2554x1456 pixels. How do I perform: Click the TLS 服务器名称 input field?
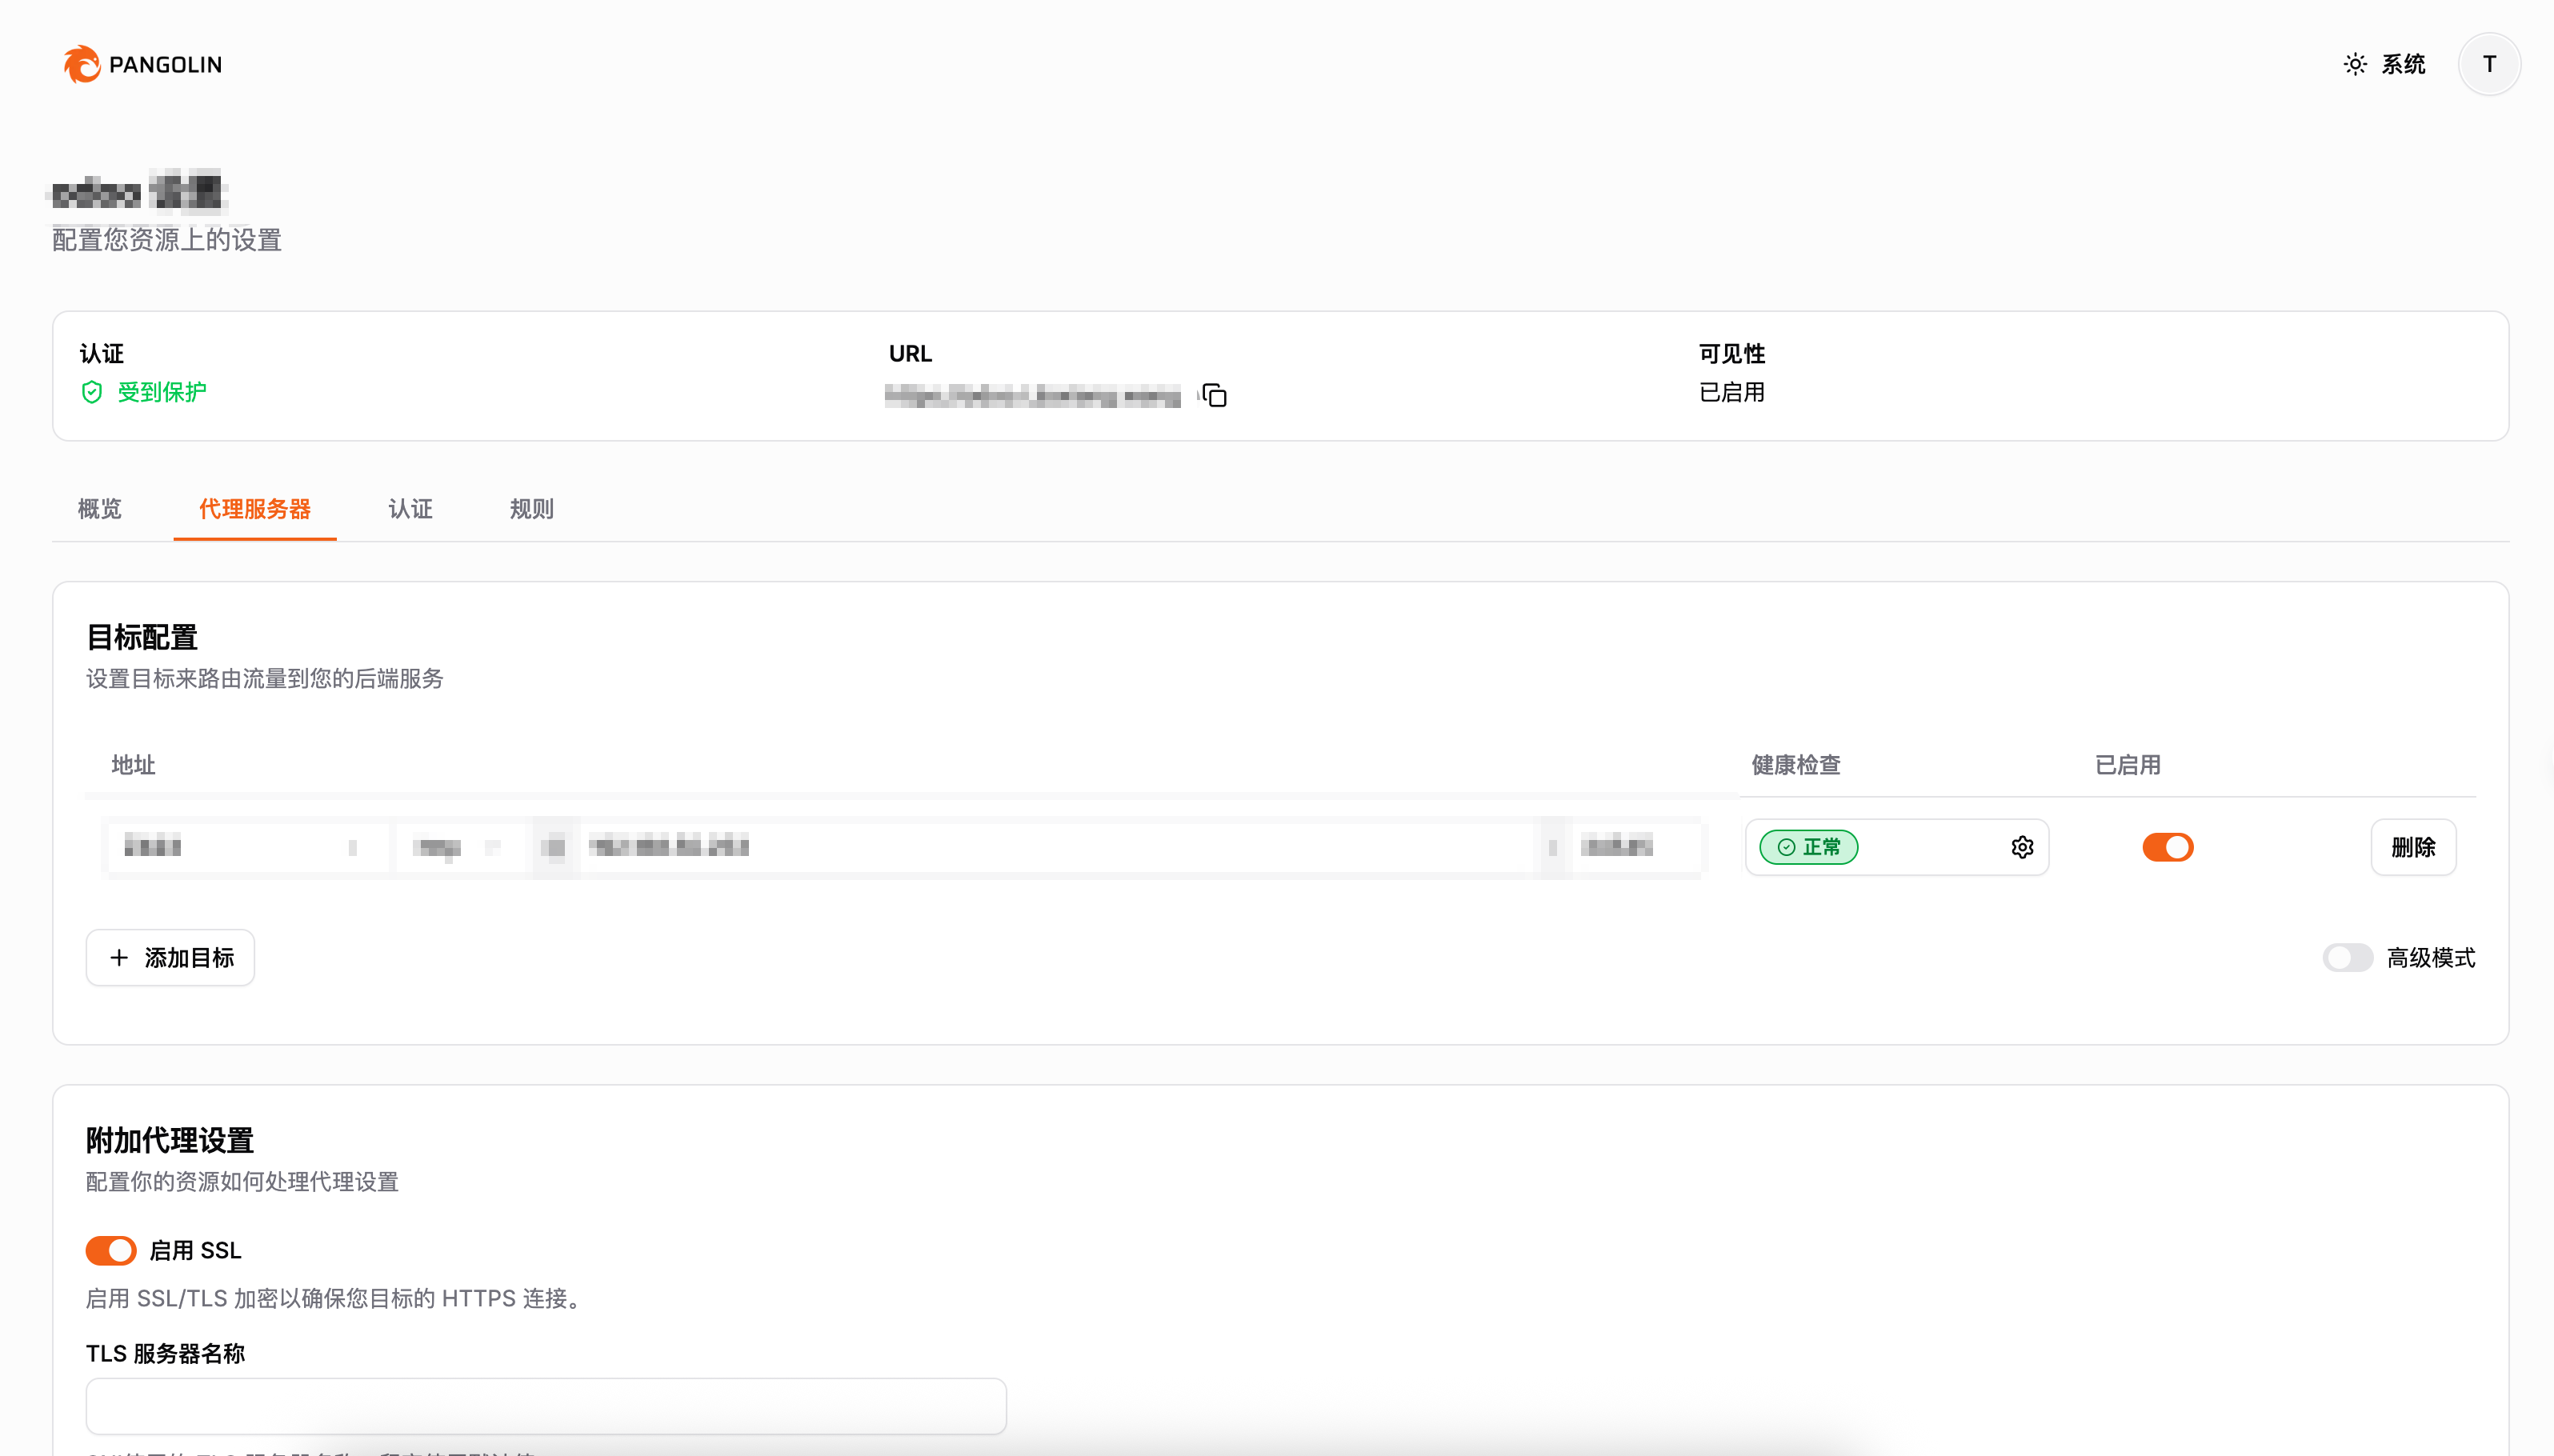point(546,1406)
